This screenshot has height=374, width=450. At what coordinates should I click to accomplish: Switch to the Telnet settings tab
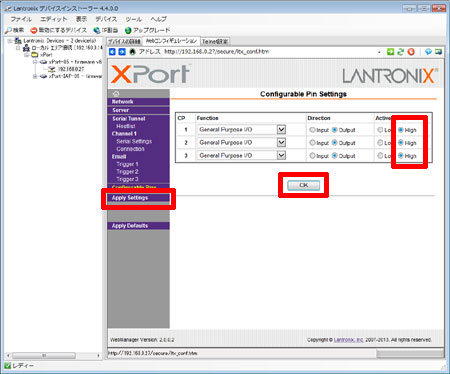(215, 41)
